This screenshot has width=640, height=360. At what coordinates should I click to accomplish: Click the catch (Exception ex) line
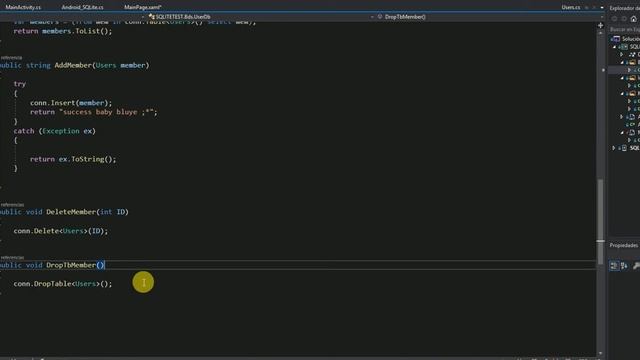coord(54,131)
